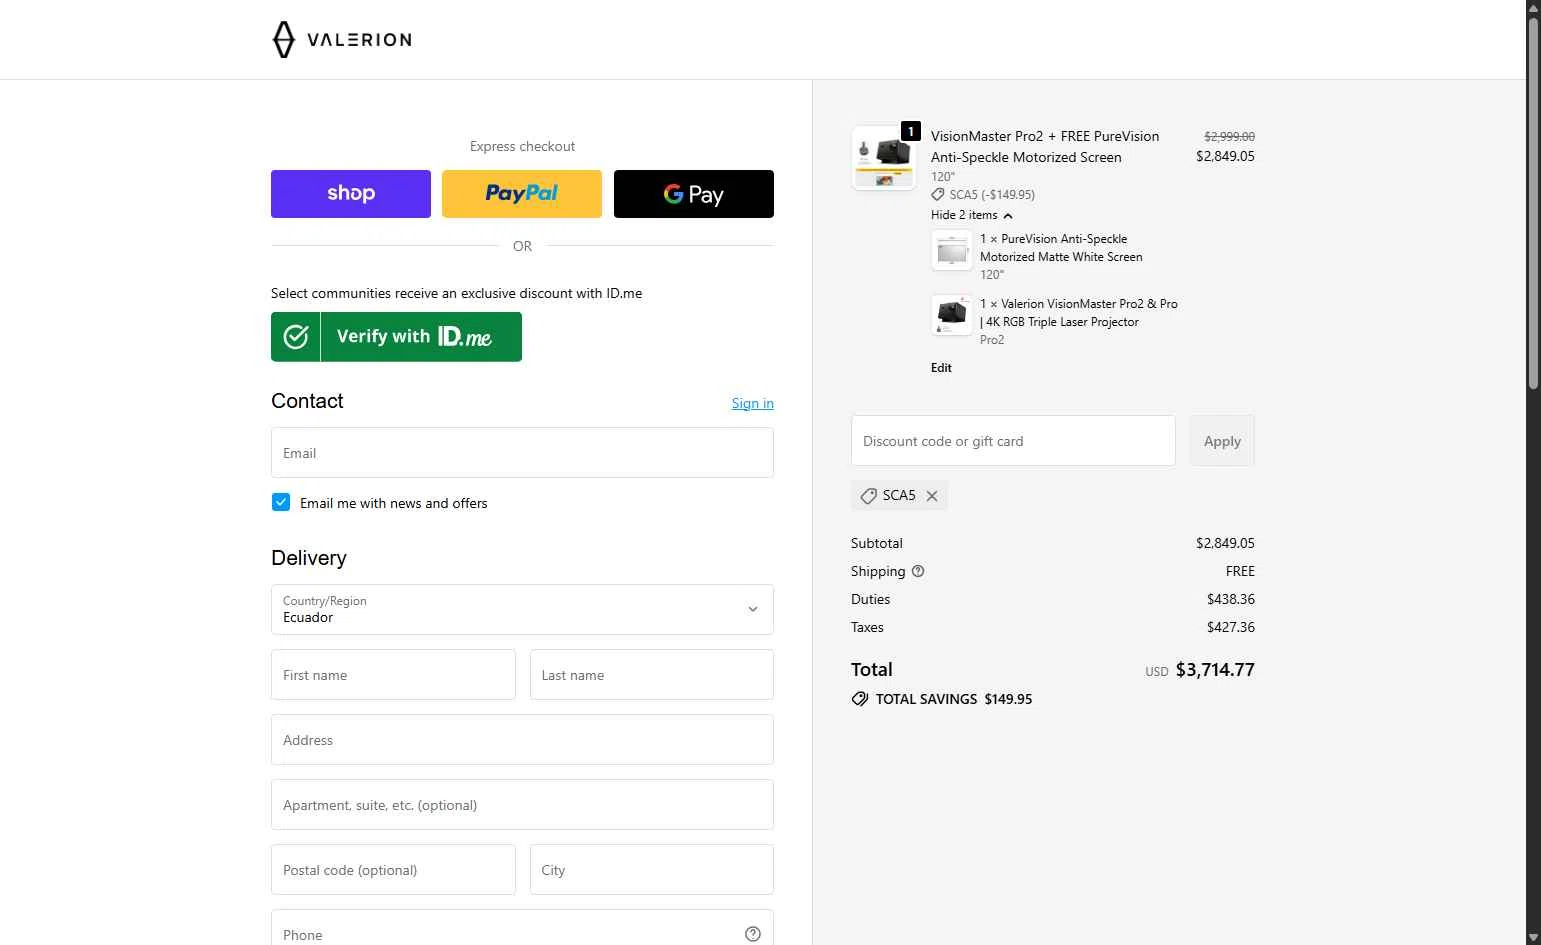This screenshot has height=945, width=1541.
Task: Open the Country/Region dropdown
Action: (522, 610)
